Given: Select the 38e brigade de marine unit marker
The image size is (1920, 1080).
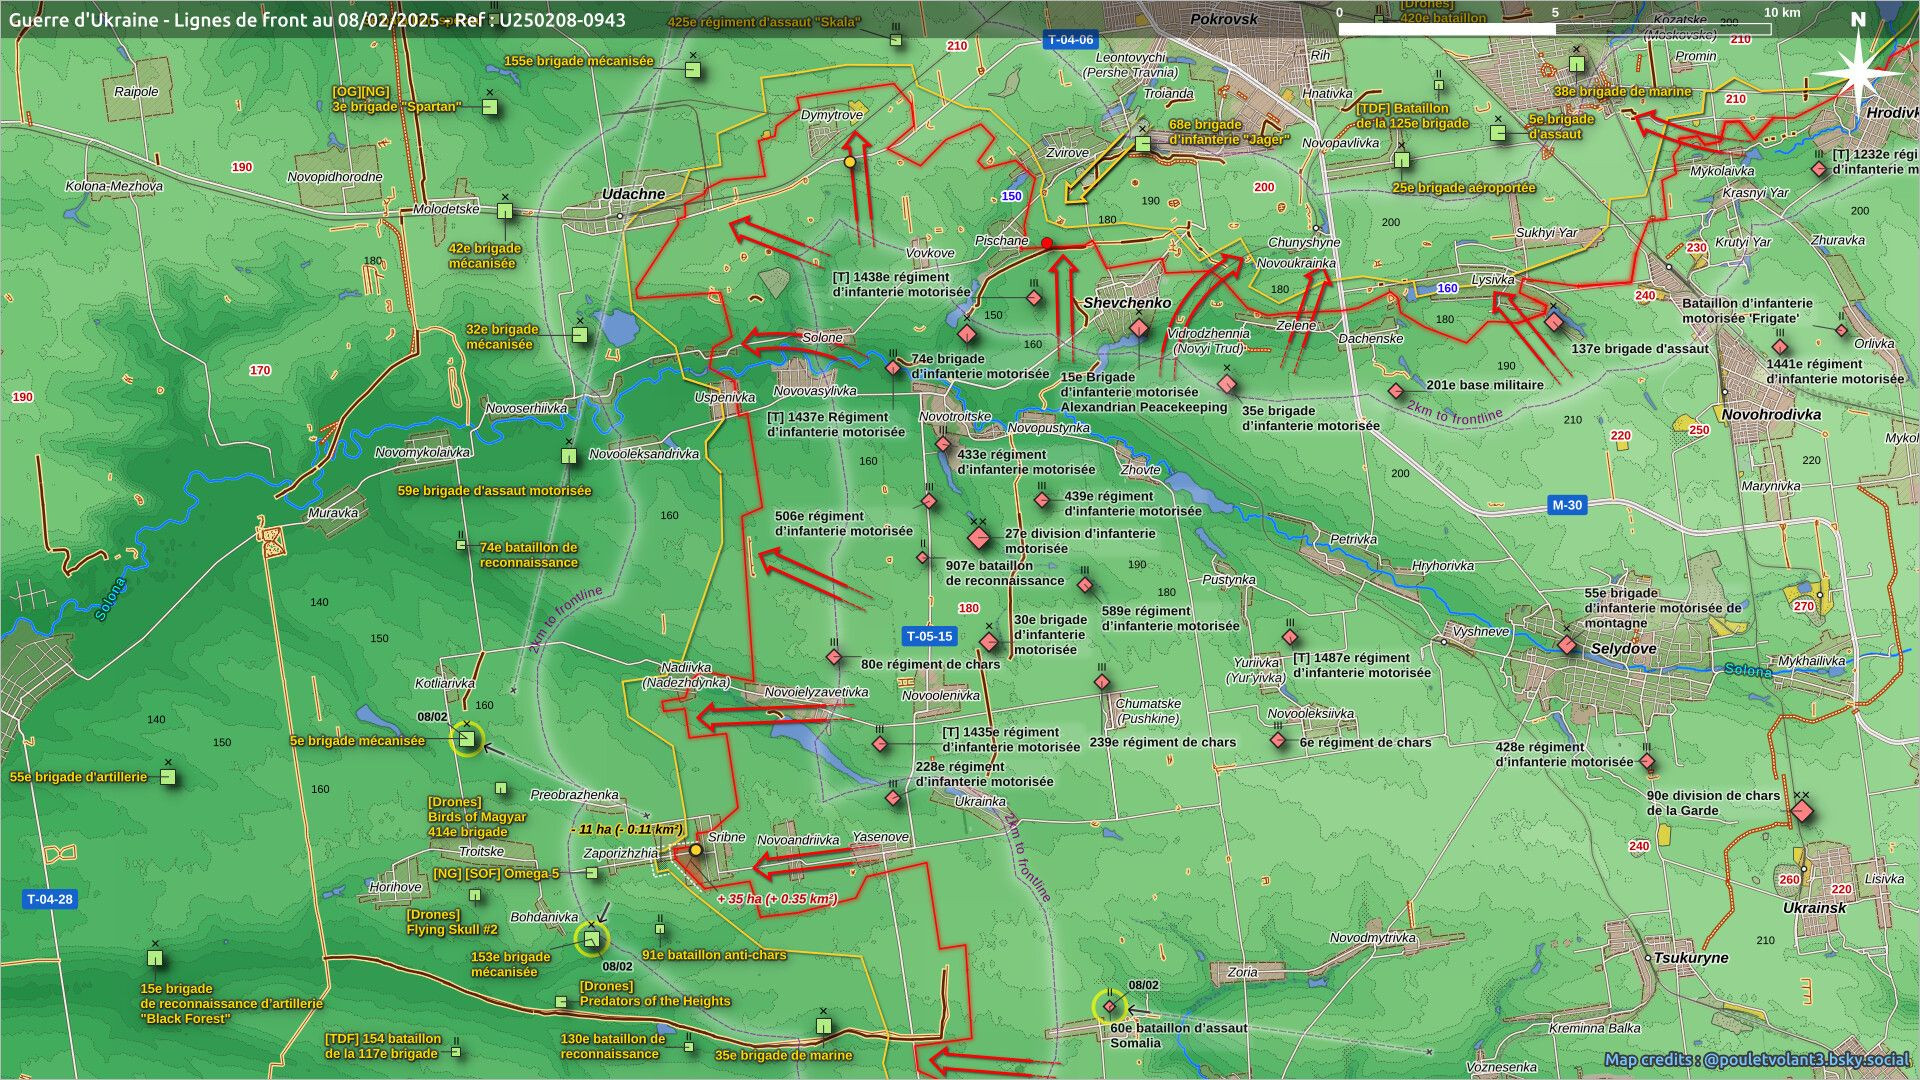Looking at the screenshot, I should pyautogui.click(x=1577, y=65).
